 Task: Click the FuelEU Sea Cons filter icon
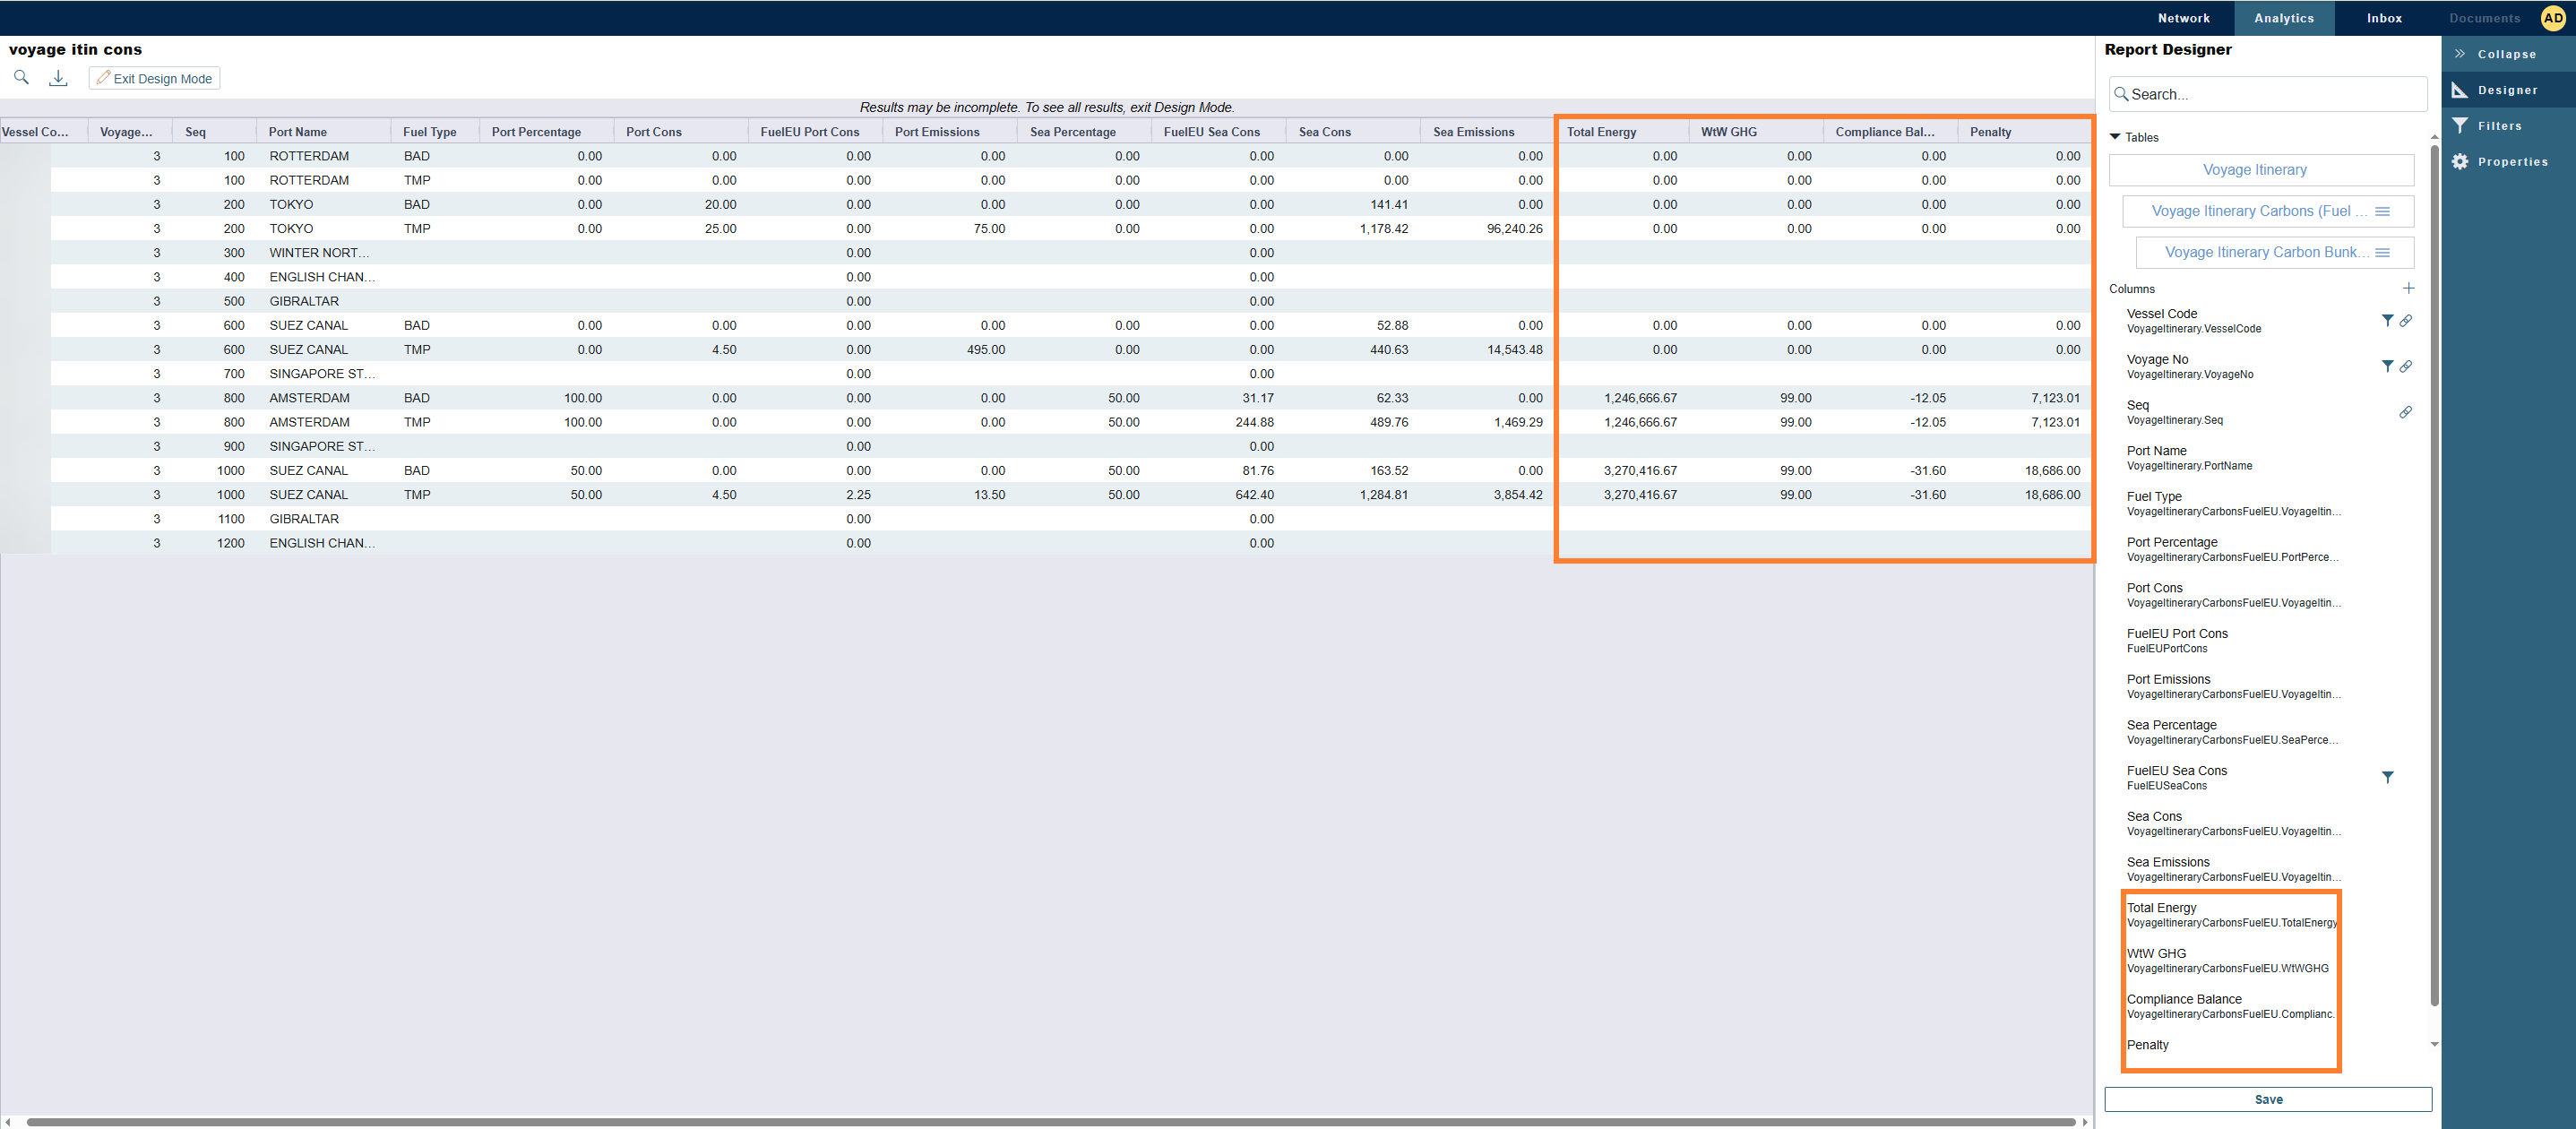2387,777
